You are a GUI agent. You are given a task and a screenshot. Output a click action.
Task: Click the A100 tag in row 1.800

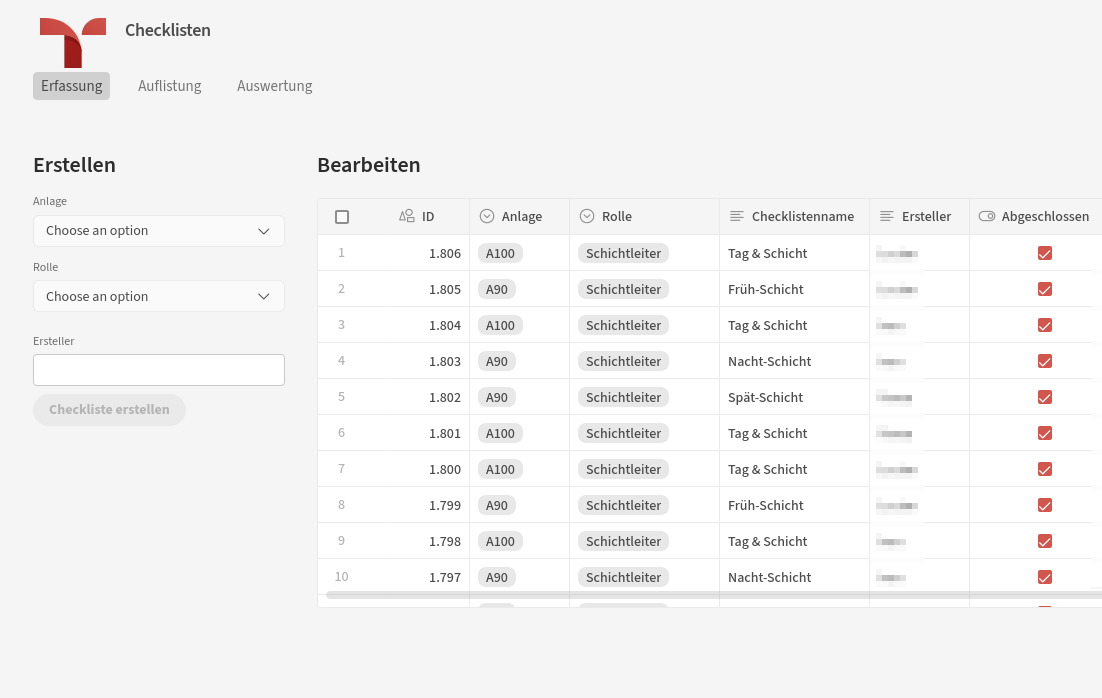tap(500, 469)
